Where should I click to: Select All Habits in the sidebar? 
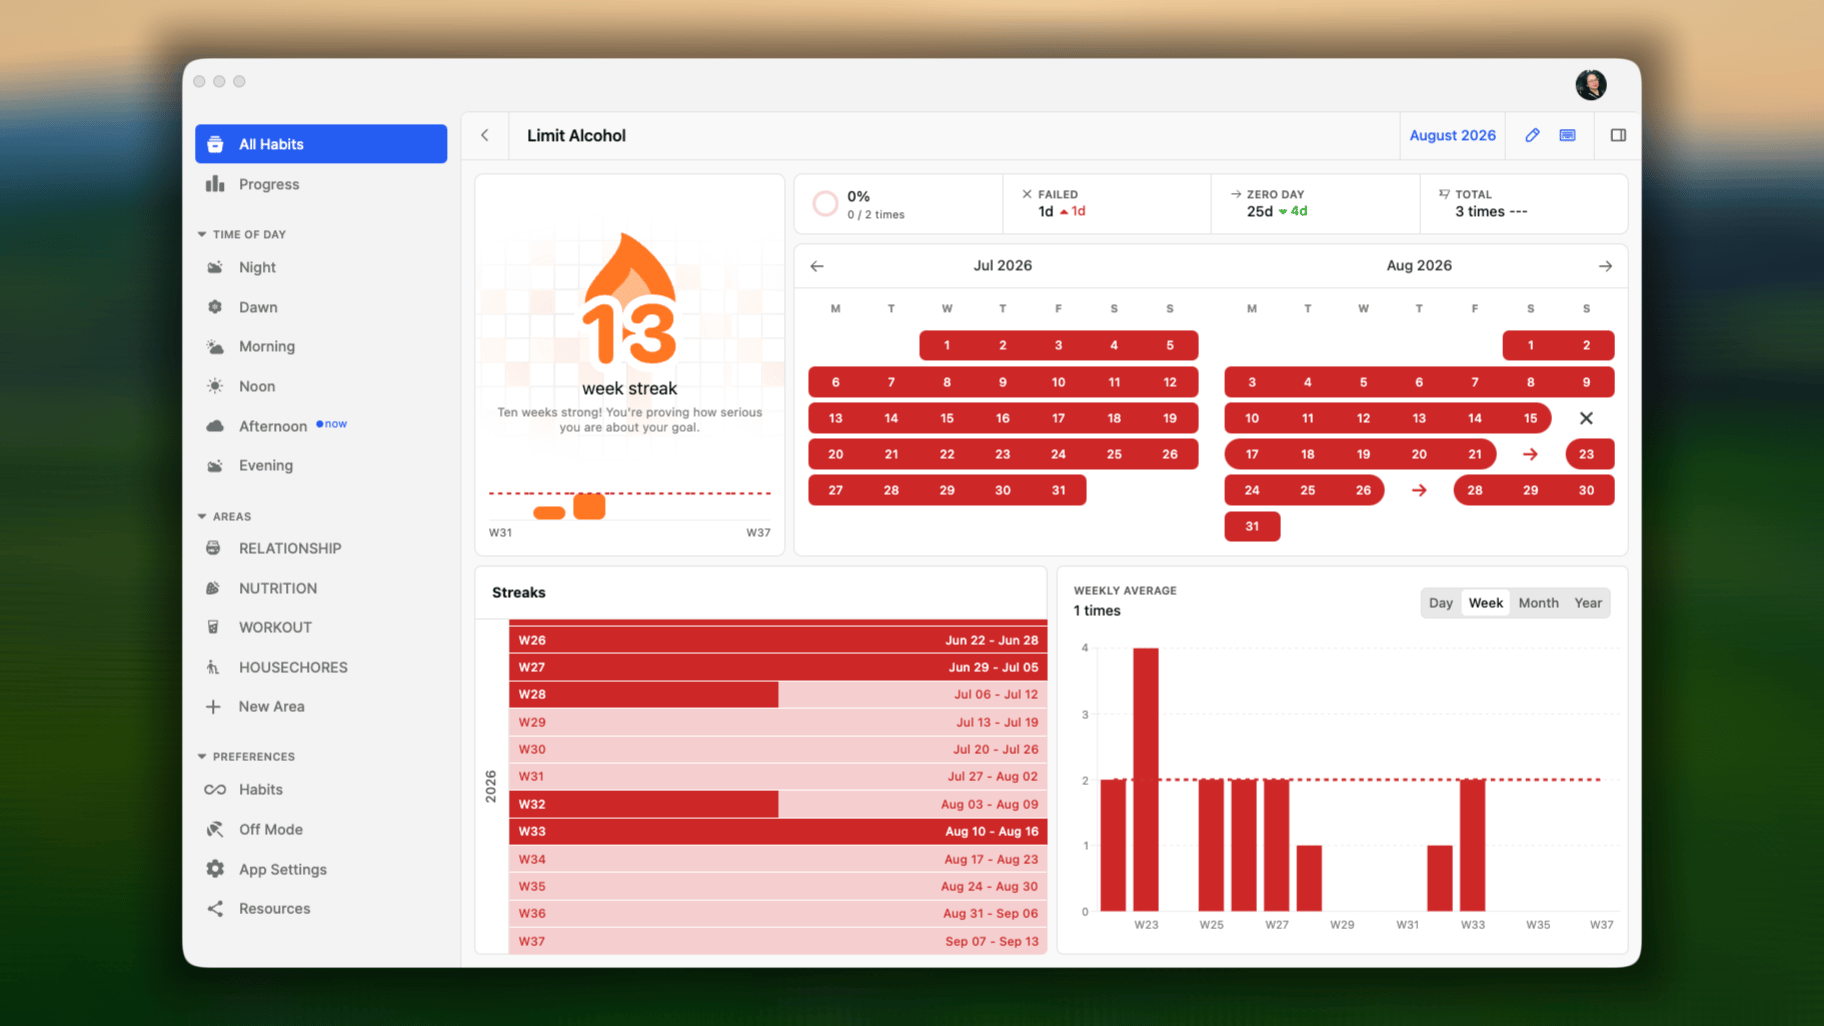(x=321, y=144)
